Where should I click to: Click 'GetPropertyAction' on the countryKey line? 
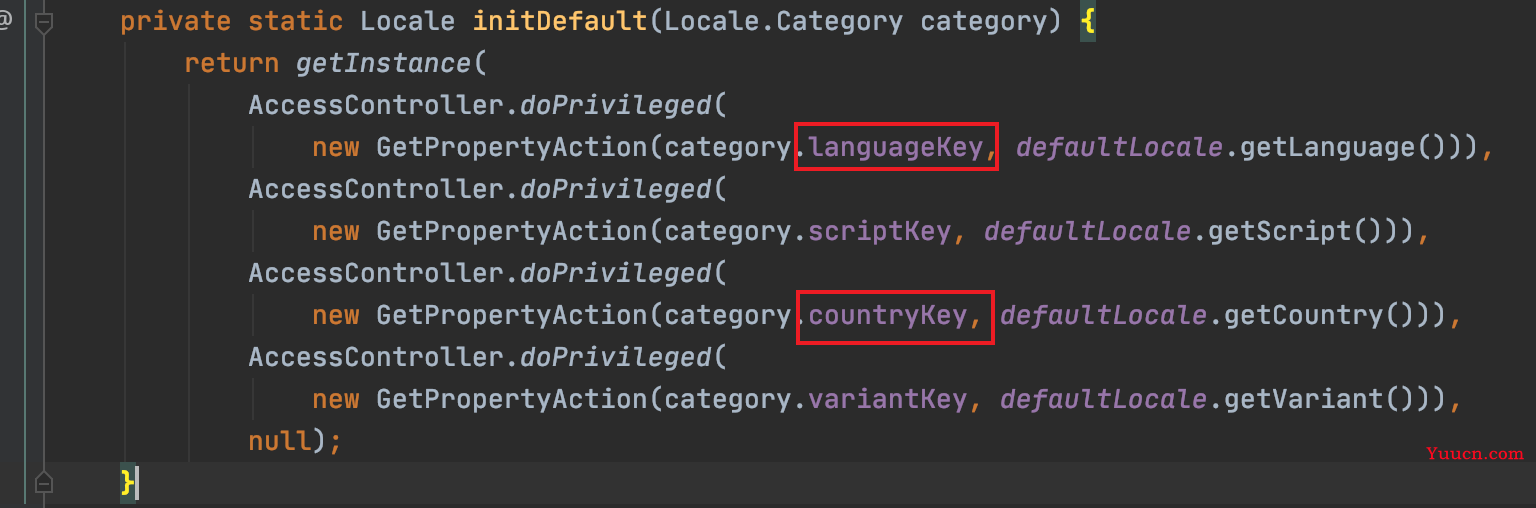coord(512,315)
